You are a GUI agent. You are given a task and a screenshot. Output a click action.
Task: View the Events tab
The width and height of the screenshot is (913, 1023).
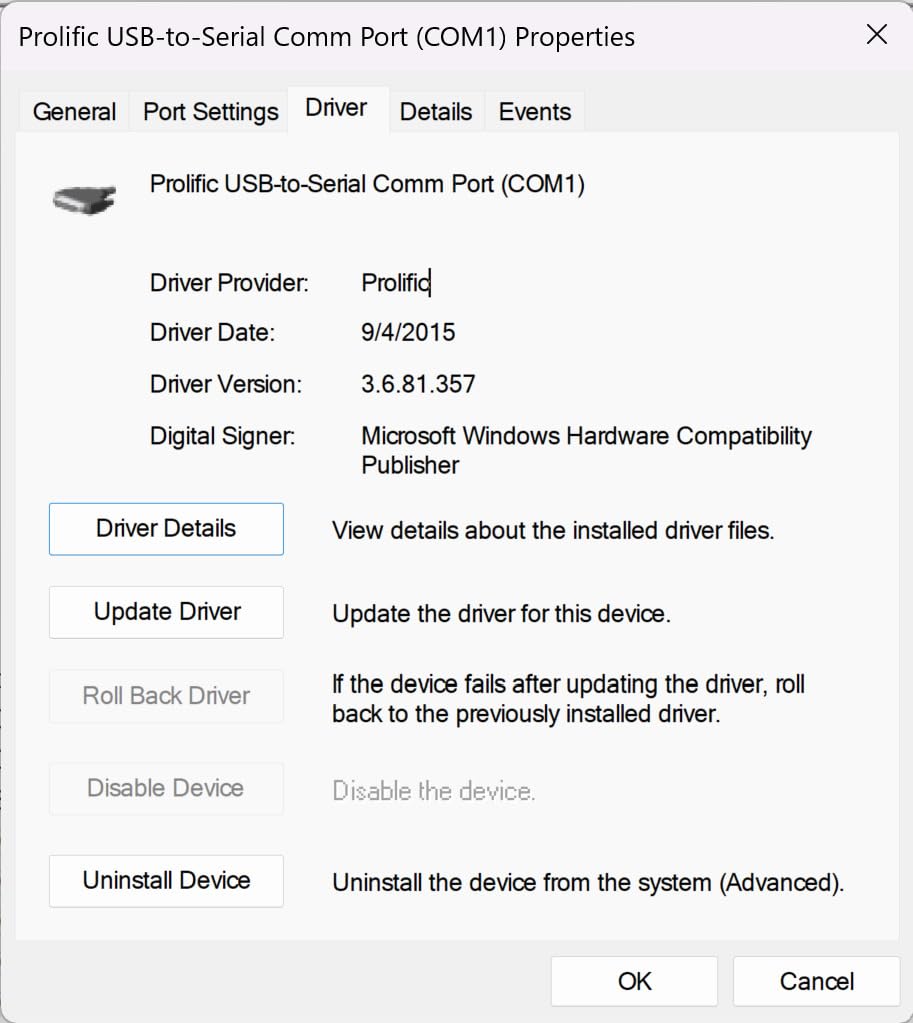pyautogui.click(x=534, y=112)
